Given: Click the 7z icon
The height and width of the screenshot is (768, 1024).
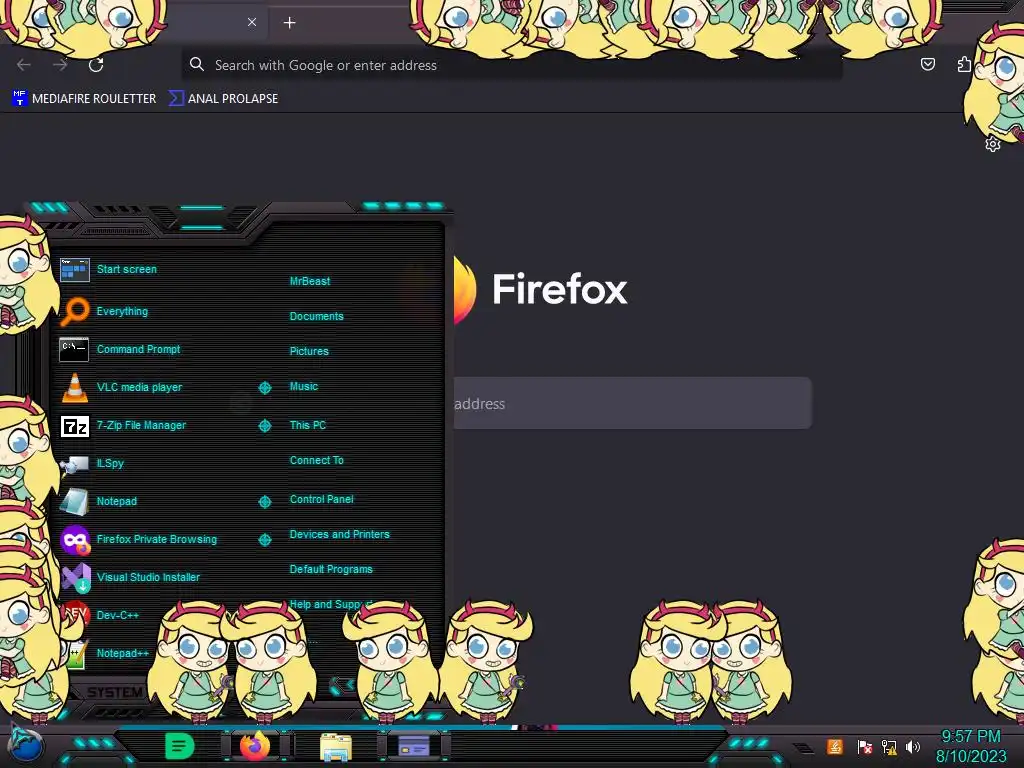Looking at the screenshot, I should click(x=74, y=426).
